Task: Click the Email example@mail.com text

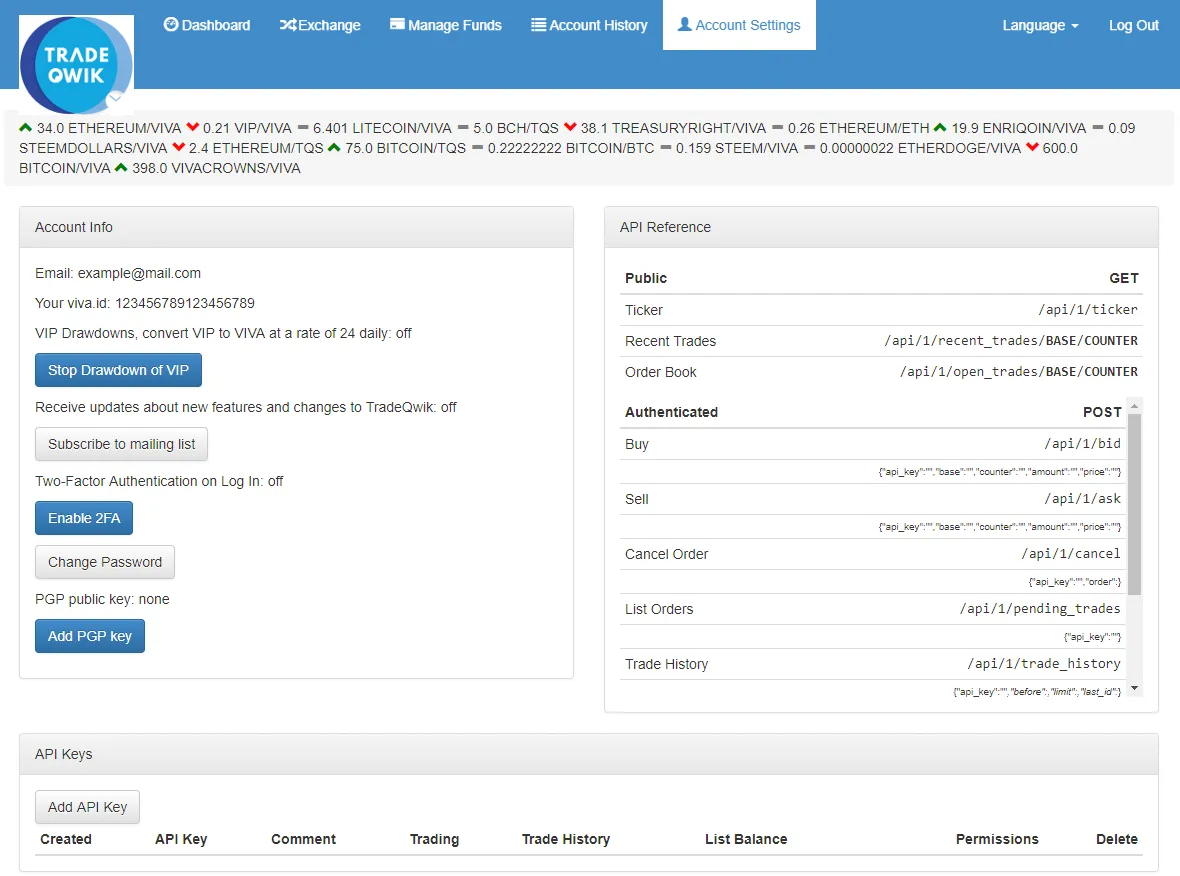Action: tap(118, 273)
